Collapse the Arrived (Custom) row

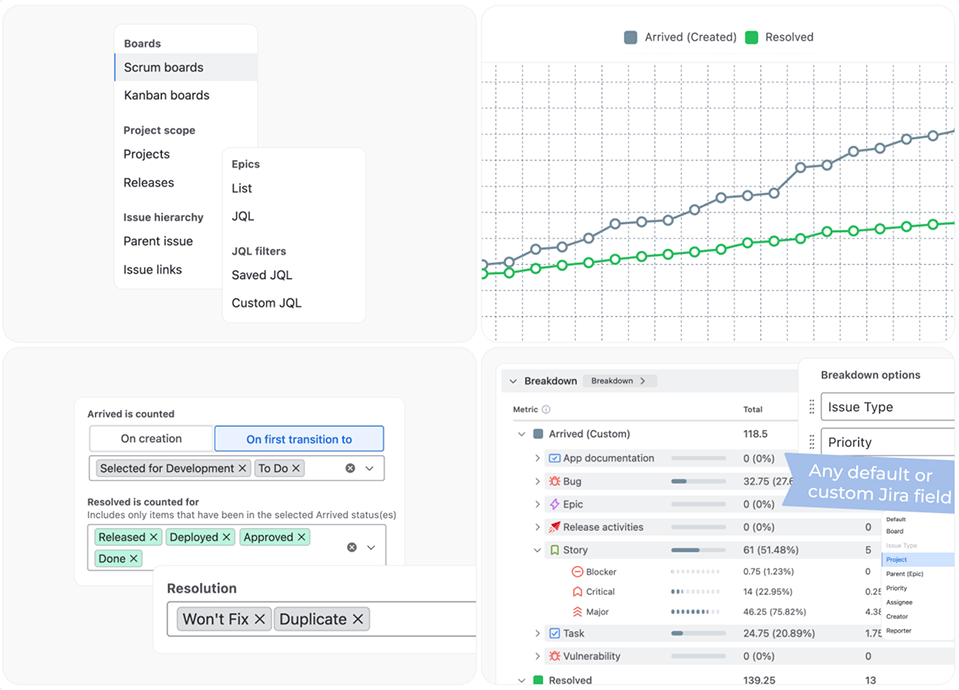[522, 434]
